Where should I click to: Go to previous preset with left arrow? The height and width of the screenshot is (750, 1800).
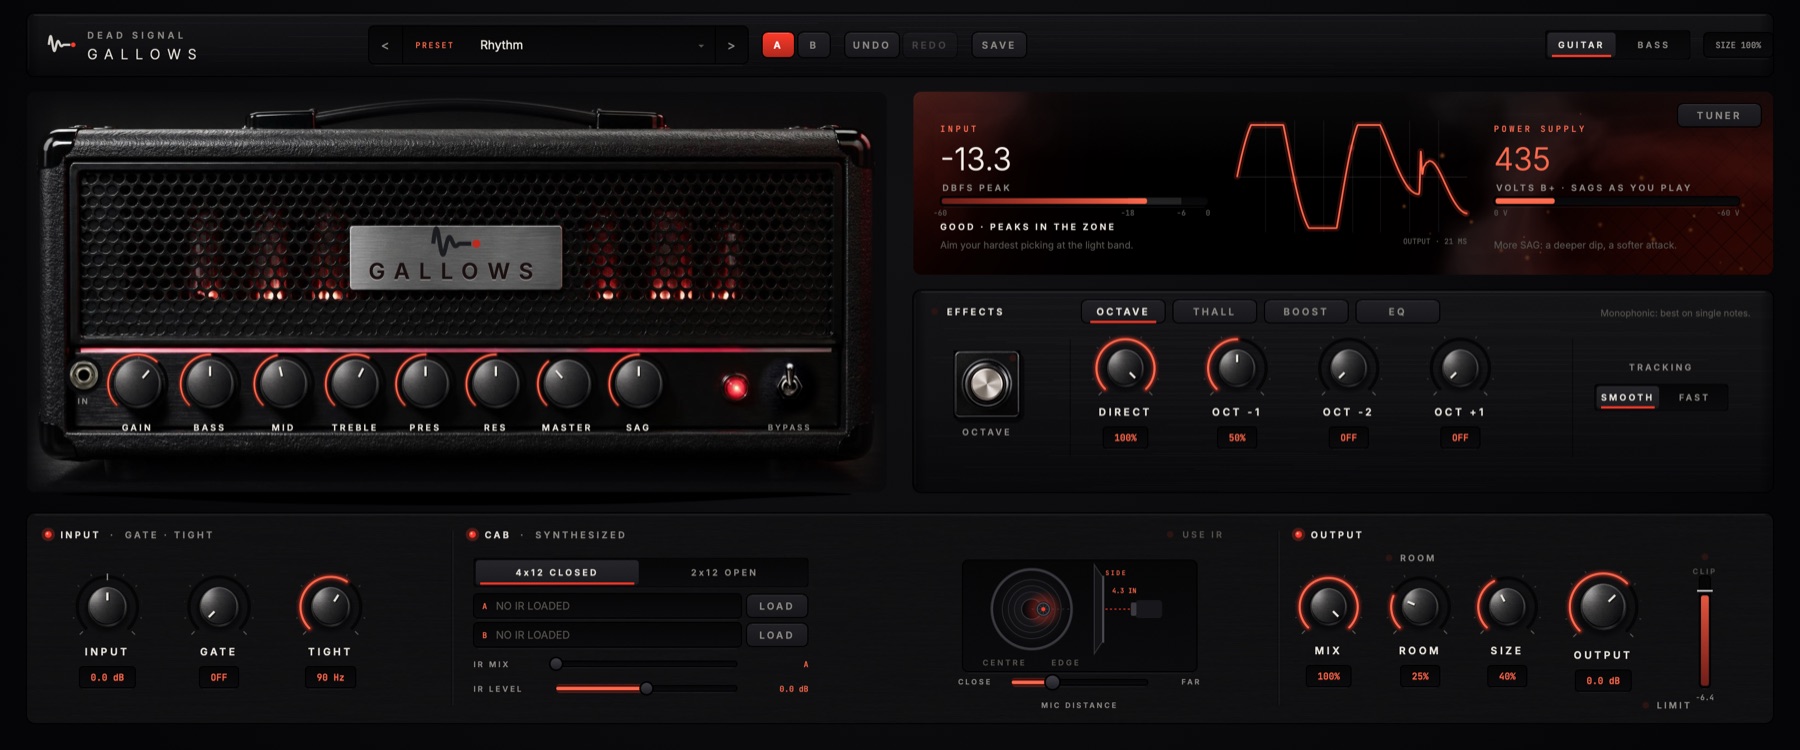tap(385, 45)
